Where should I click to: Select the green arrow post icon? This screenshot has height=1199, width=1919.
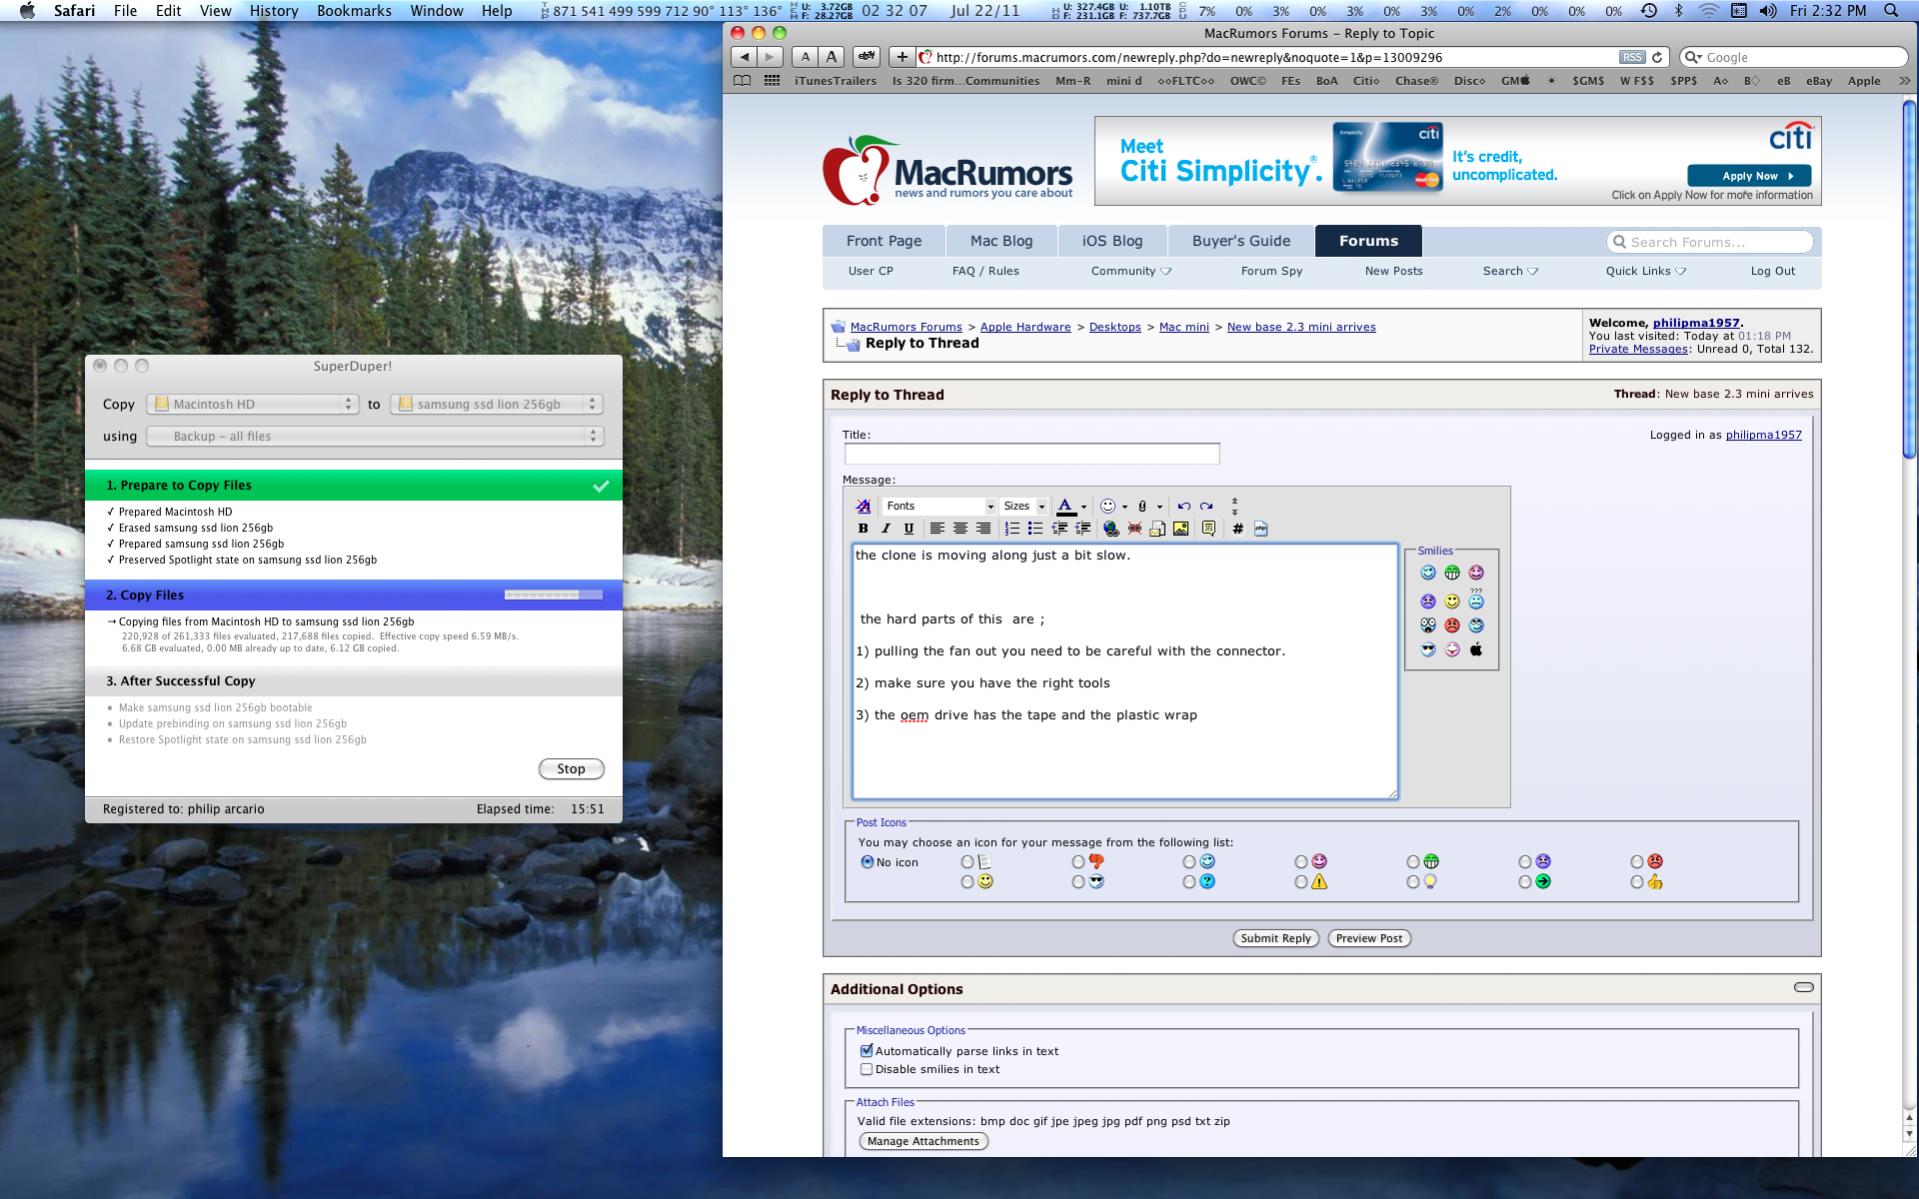point(1525,882)
